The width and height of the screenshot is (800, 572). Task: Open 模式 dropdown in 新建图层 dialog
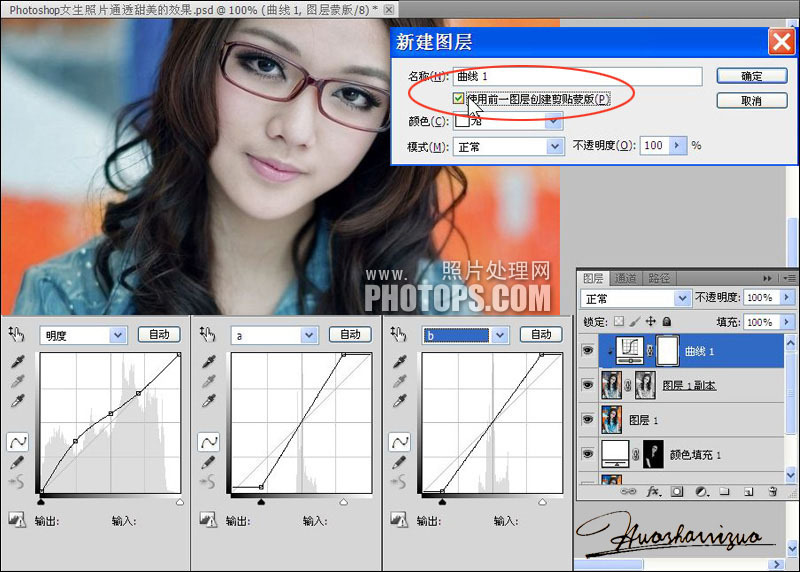[555, 147]
